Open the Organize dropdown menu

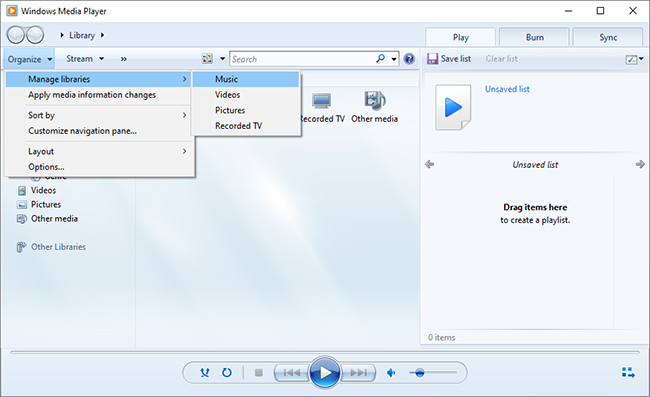point(30,59)
